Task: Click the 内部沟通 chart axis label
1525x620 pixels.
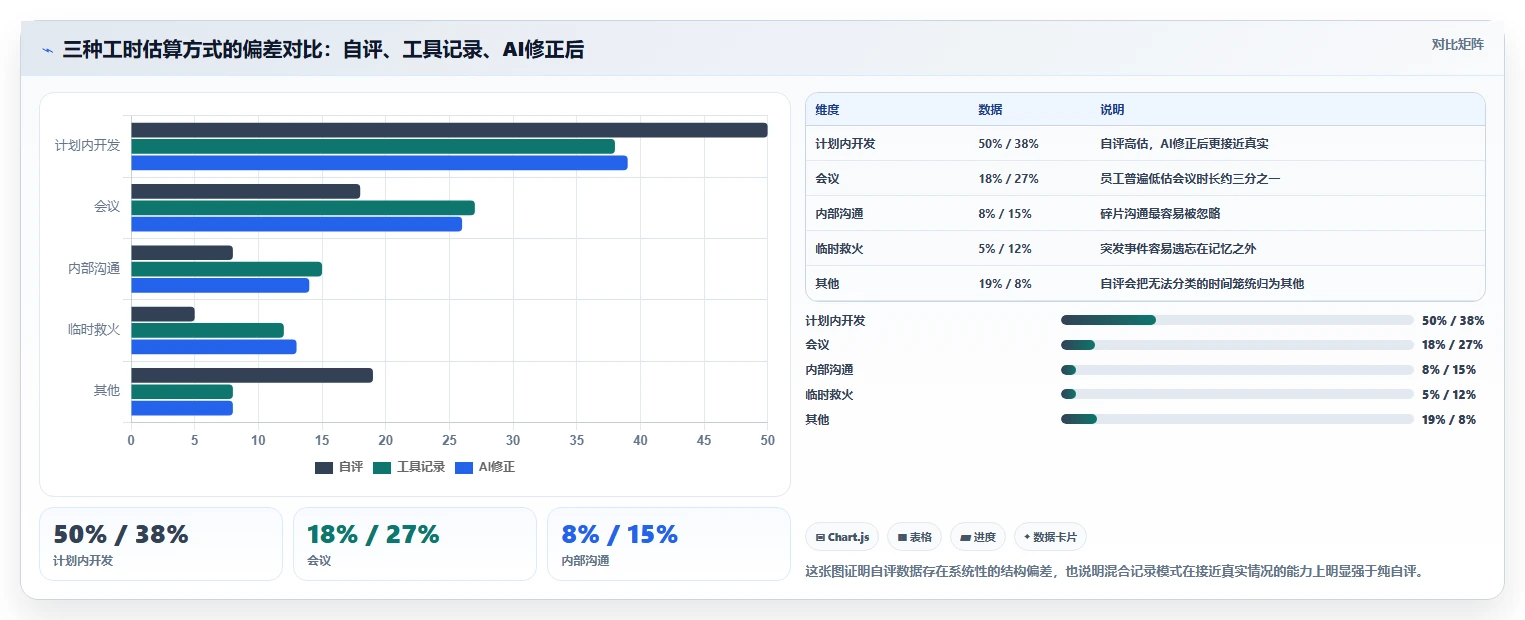Action: coord(94,268)
